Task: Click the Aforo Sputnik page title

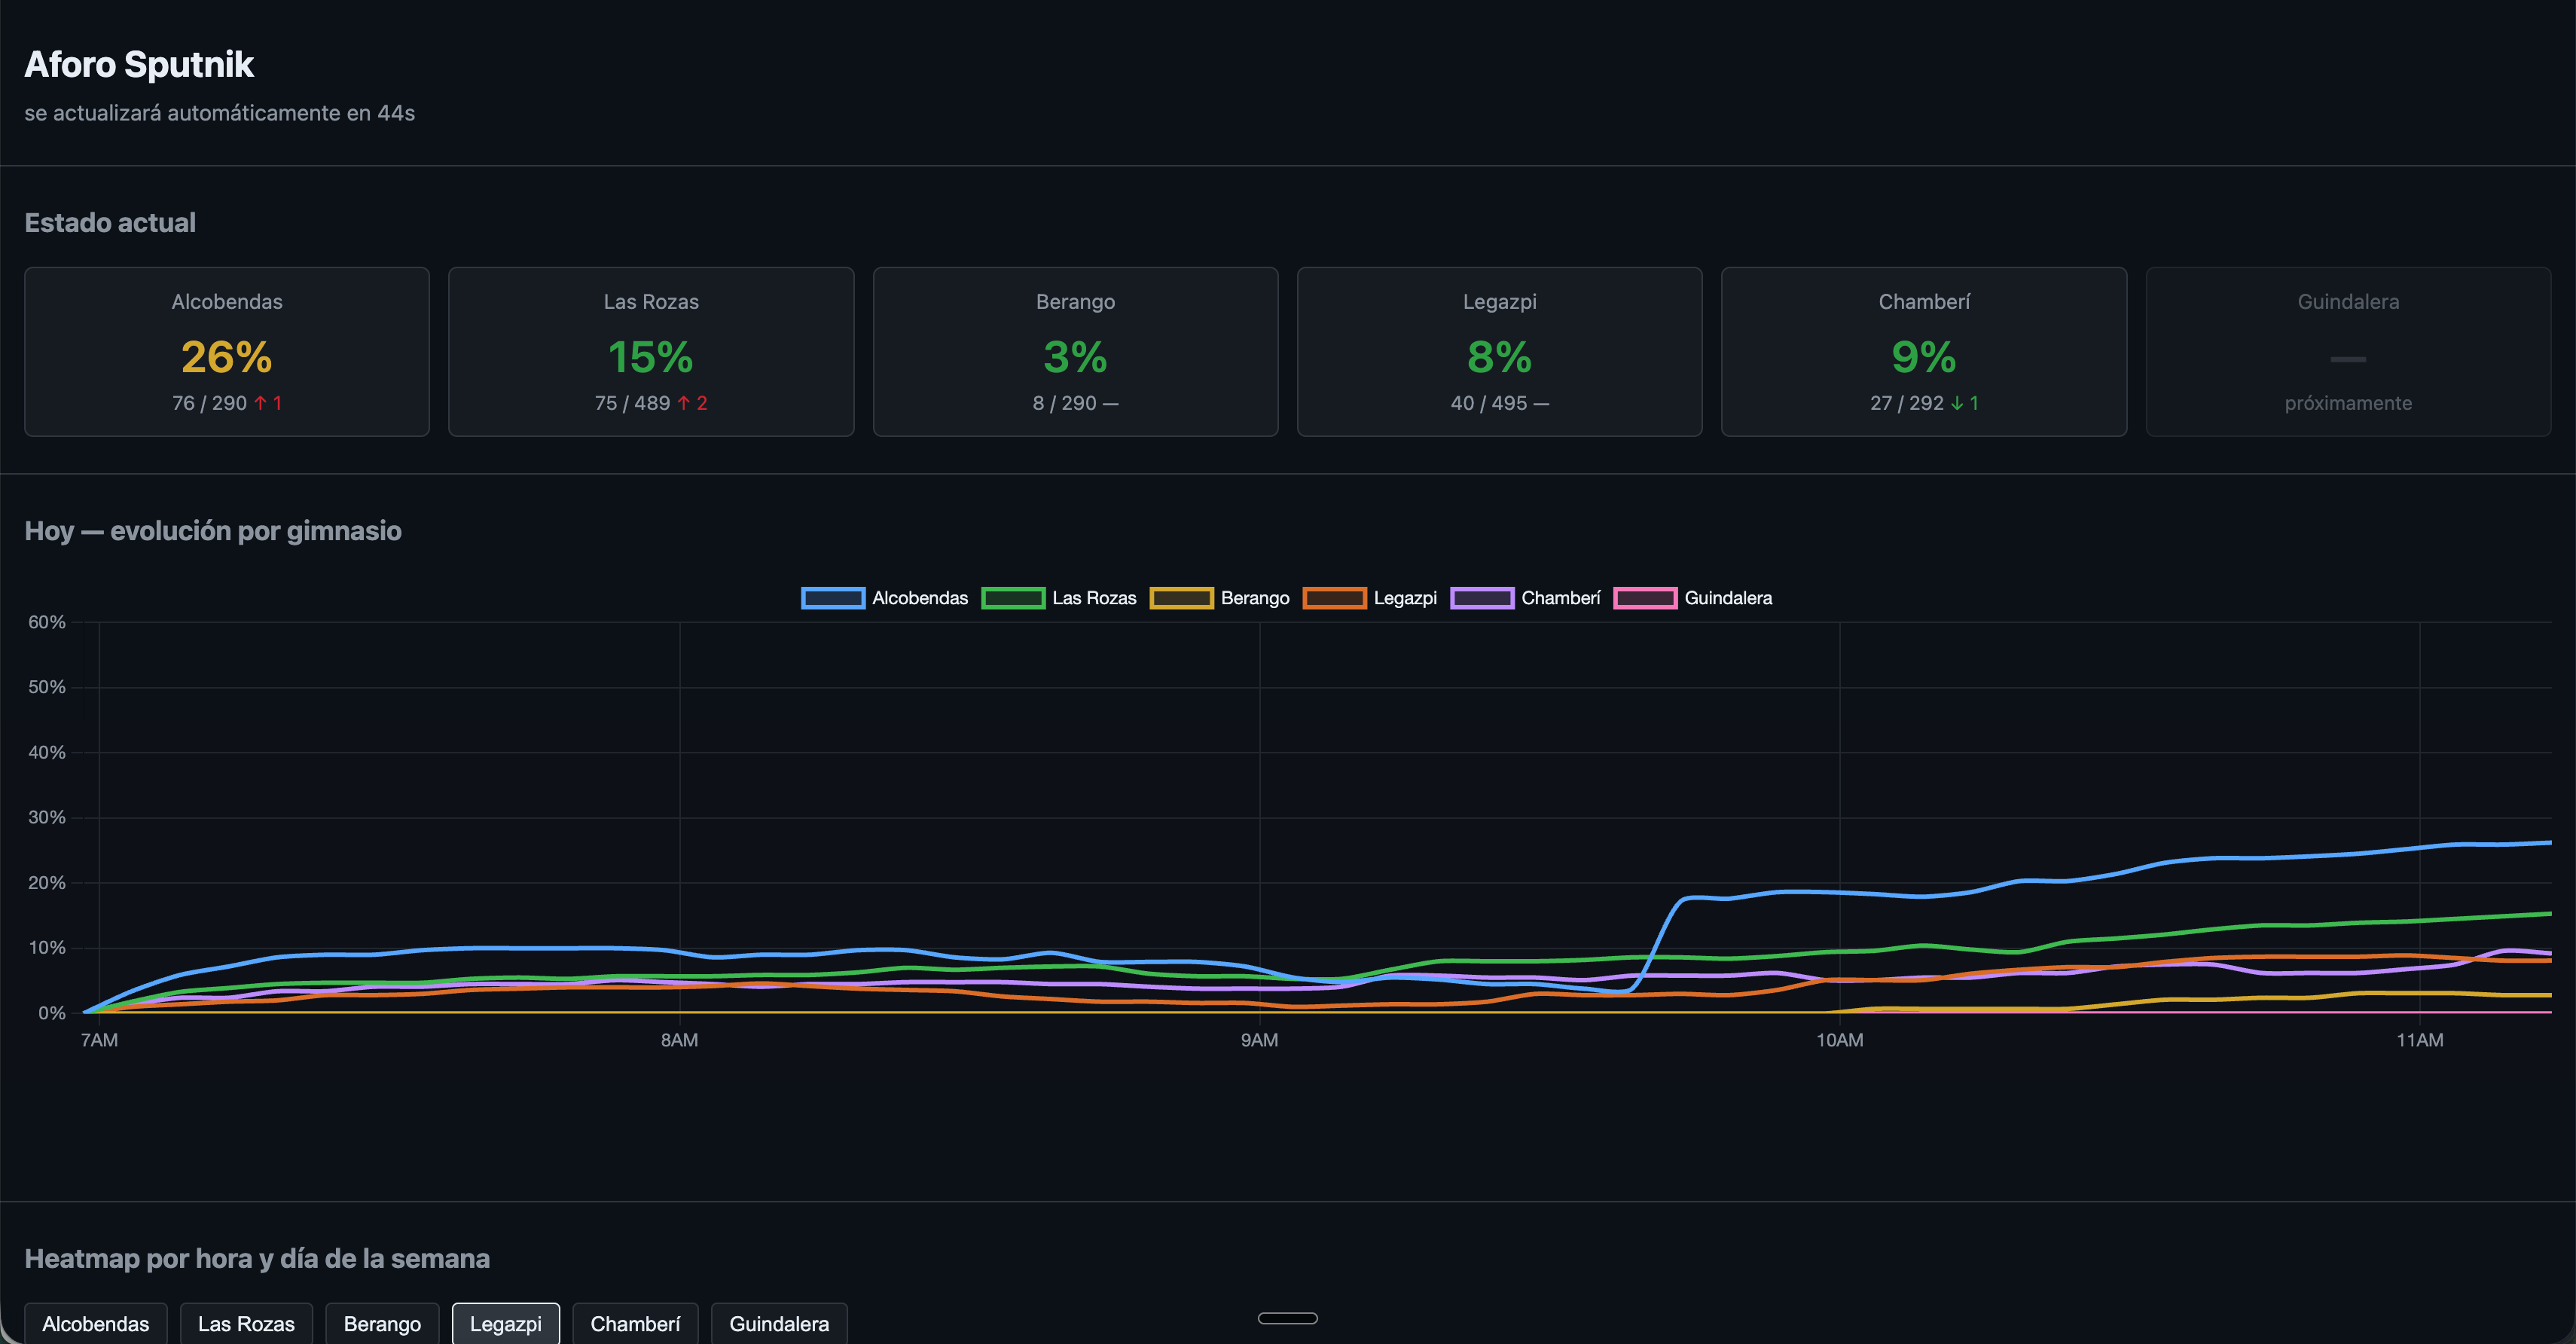Action: pyautogui.click(x=139, y=64)
